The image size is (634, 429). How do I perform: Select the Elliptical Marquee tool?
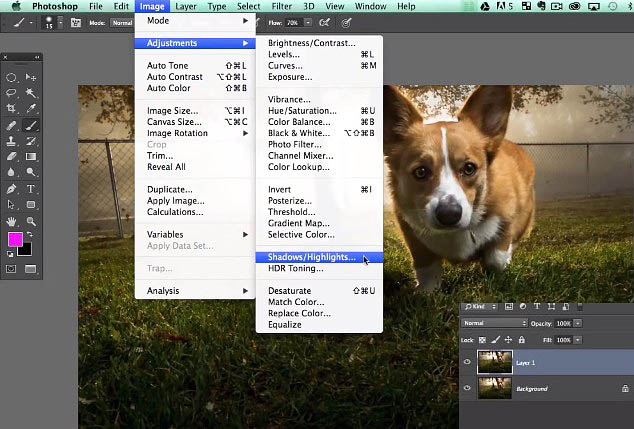(x=11, y=77)
